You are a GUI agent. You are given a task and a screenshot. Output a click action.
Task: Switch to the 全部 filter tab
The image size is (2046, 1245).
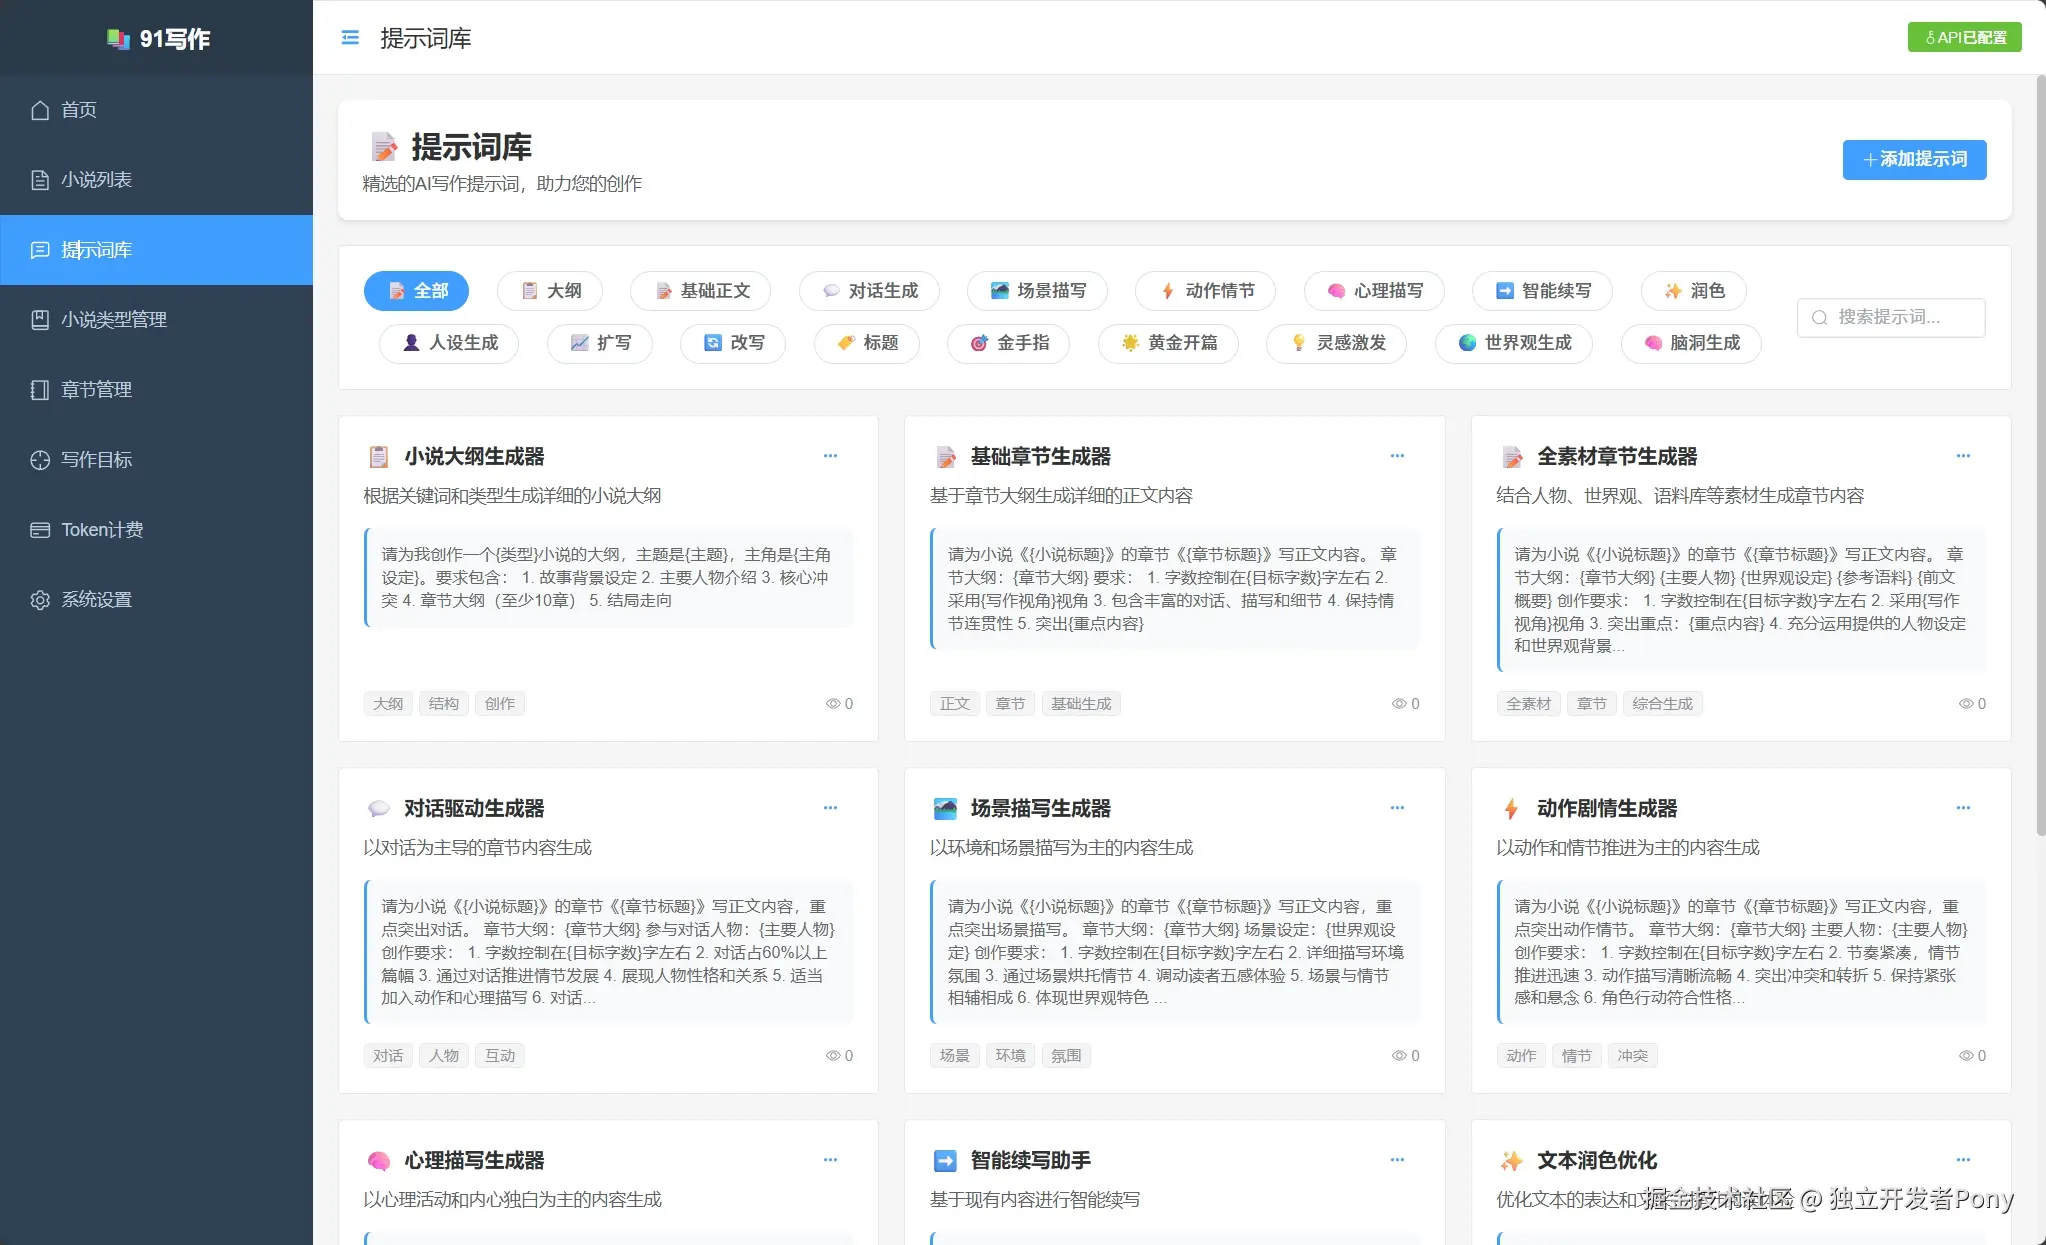tap(417, 290)
